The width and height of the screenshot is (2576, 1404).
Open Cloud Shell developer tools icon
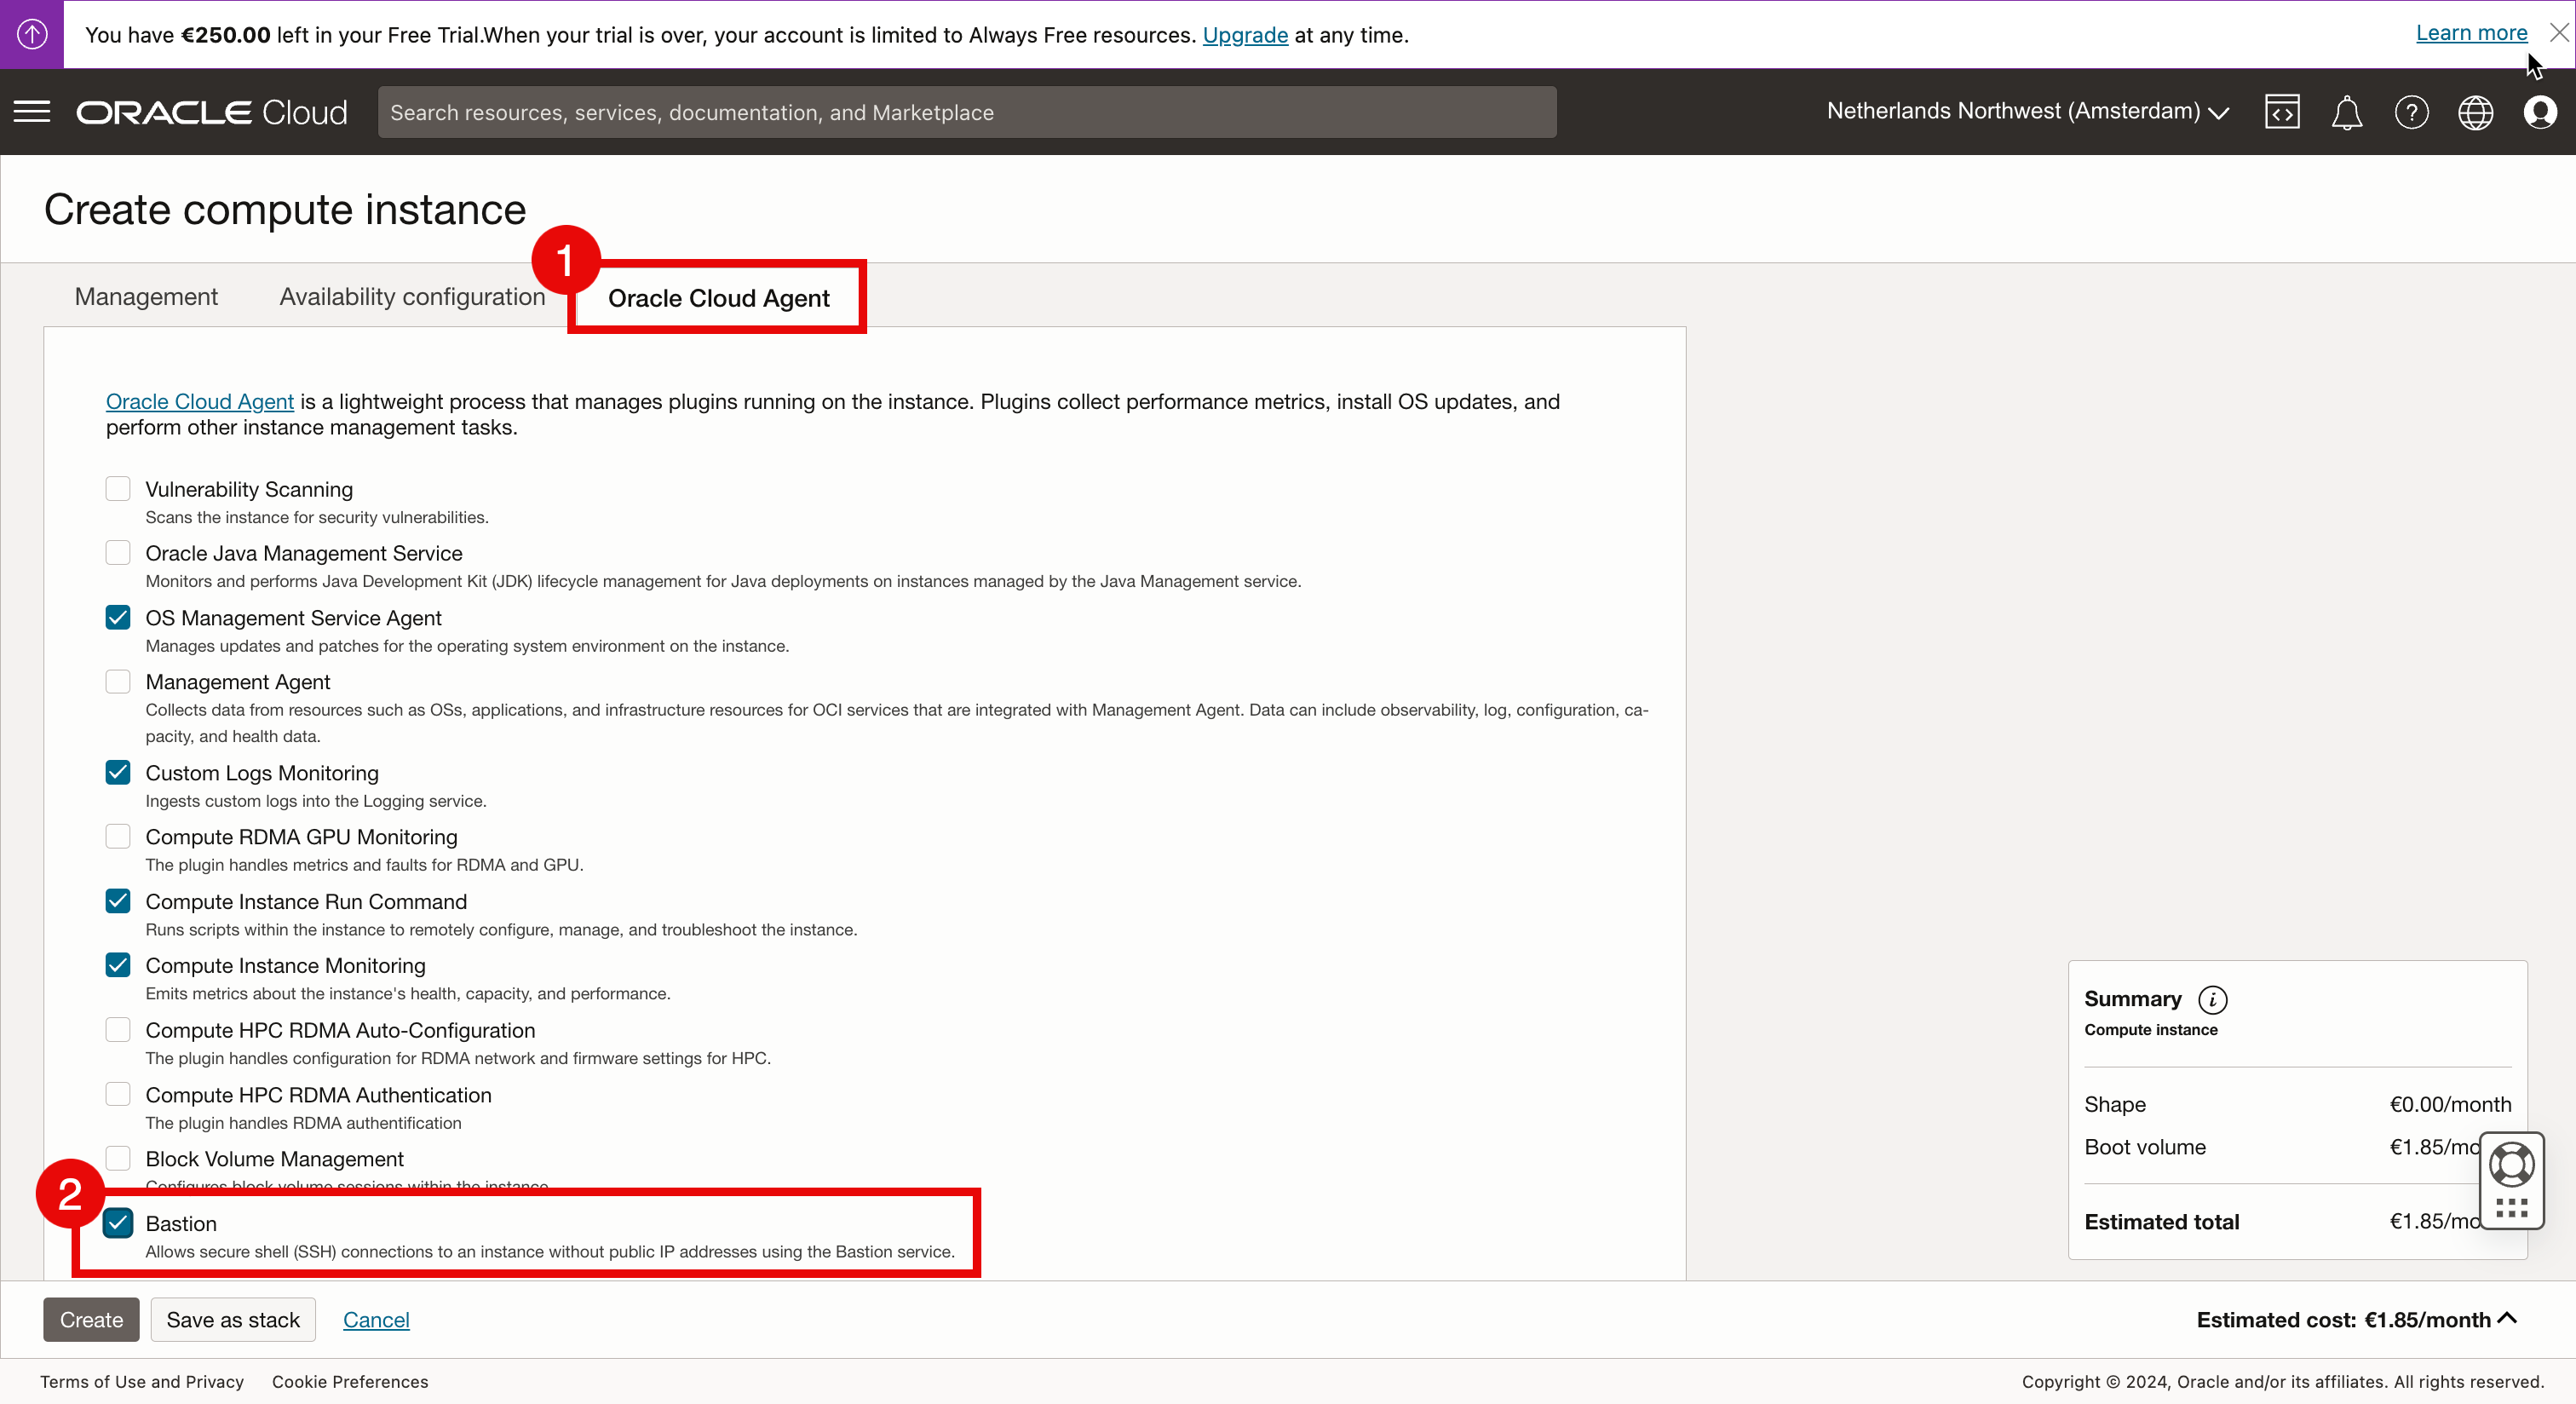[2281, 112]
